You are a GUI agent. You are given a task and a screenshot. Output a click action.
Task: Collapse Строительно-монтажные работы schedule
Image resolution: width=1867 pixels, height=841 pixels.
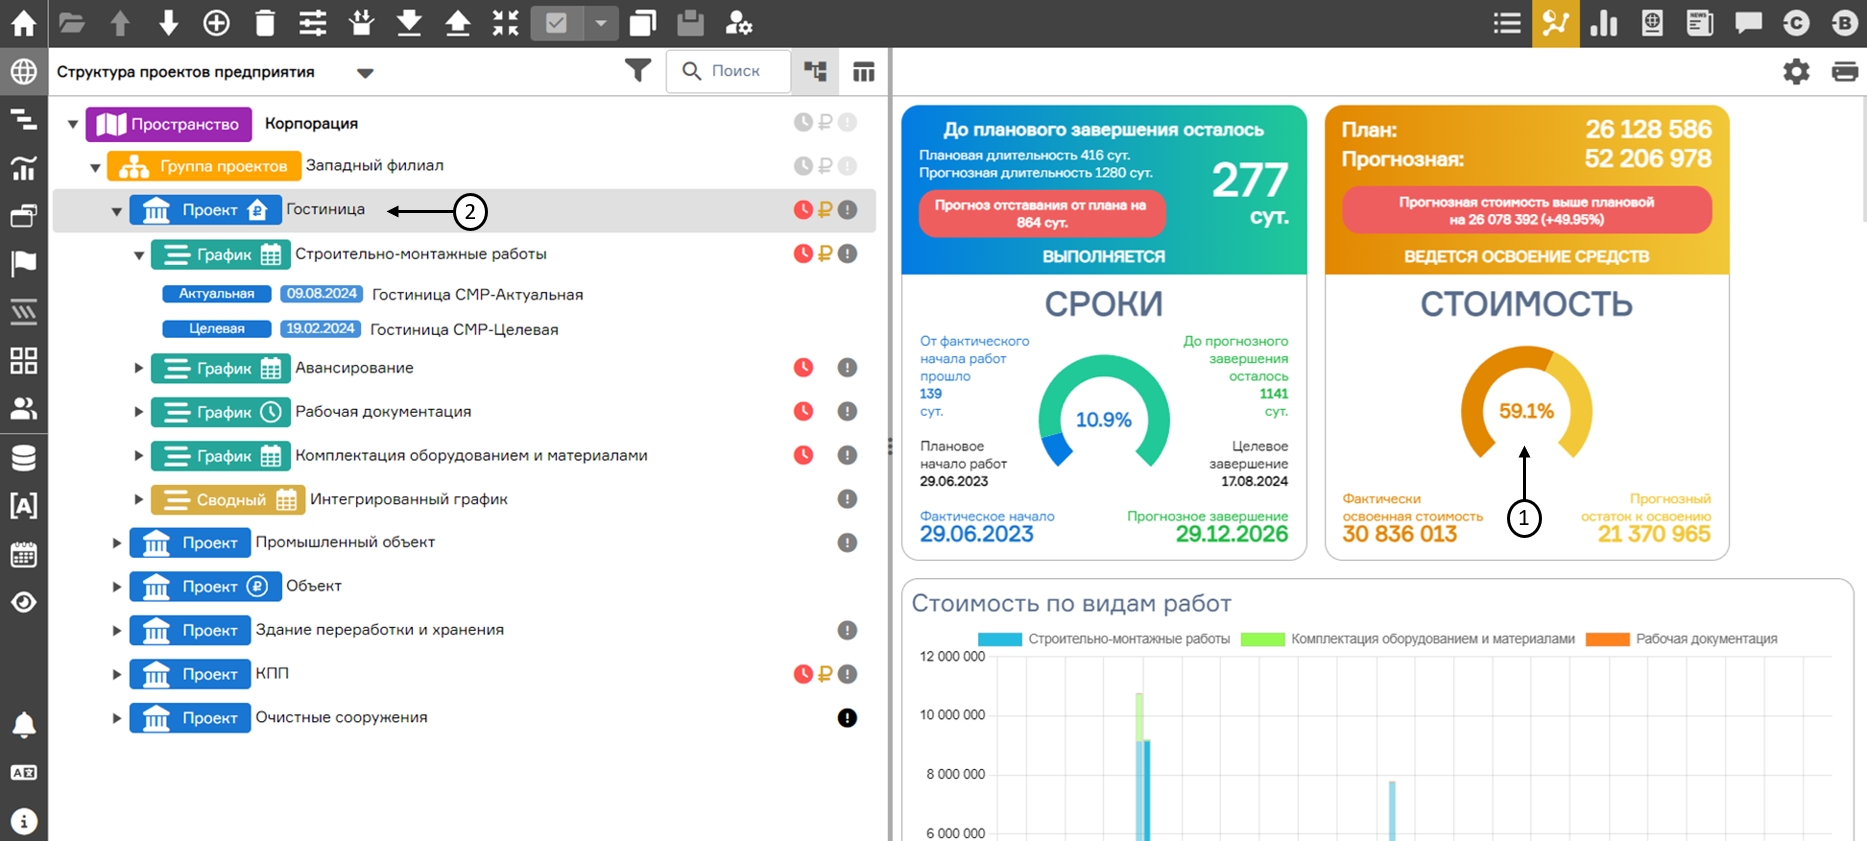(x=139, y=255)
